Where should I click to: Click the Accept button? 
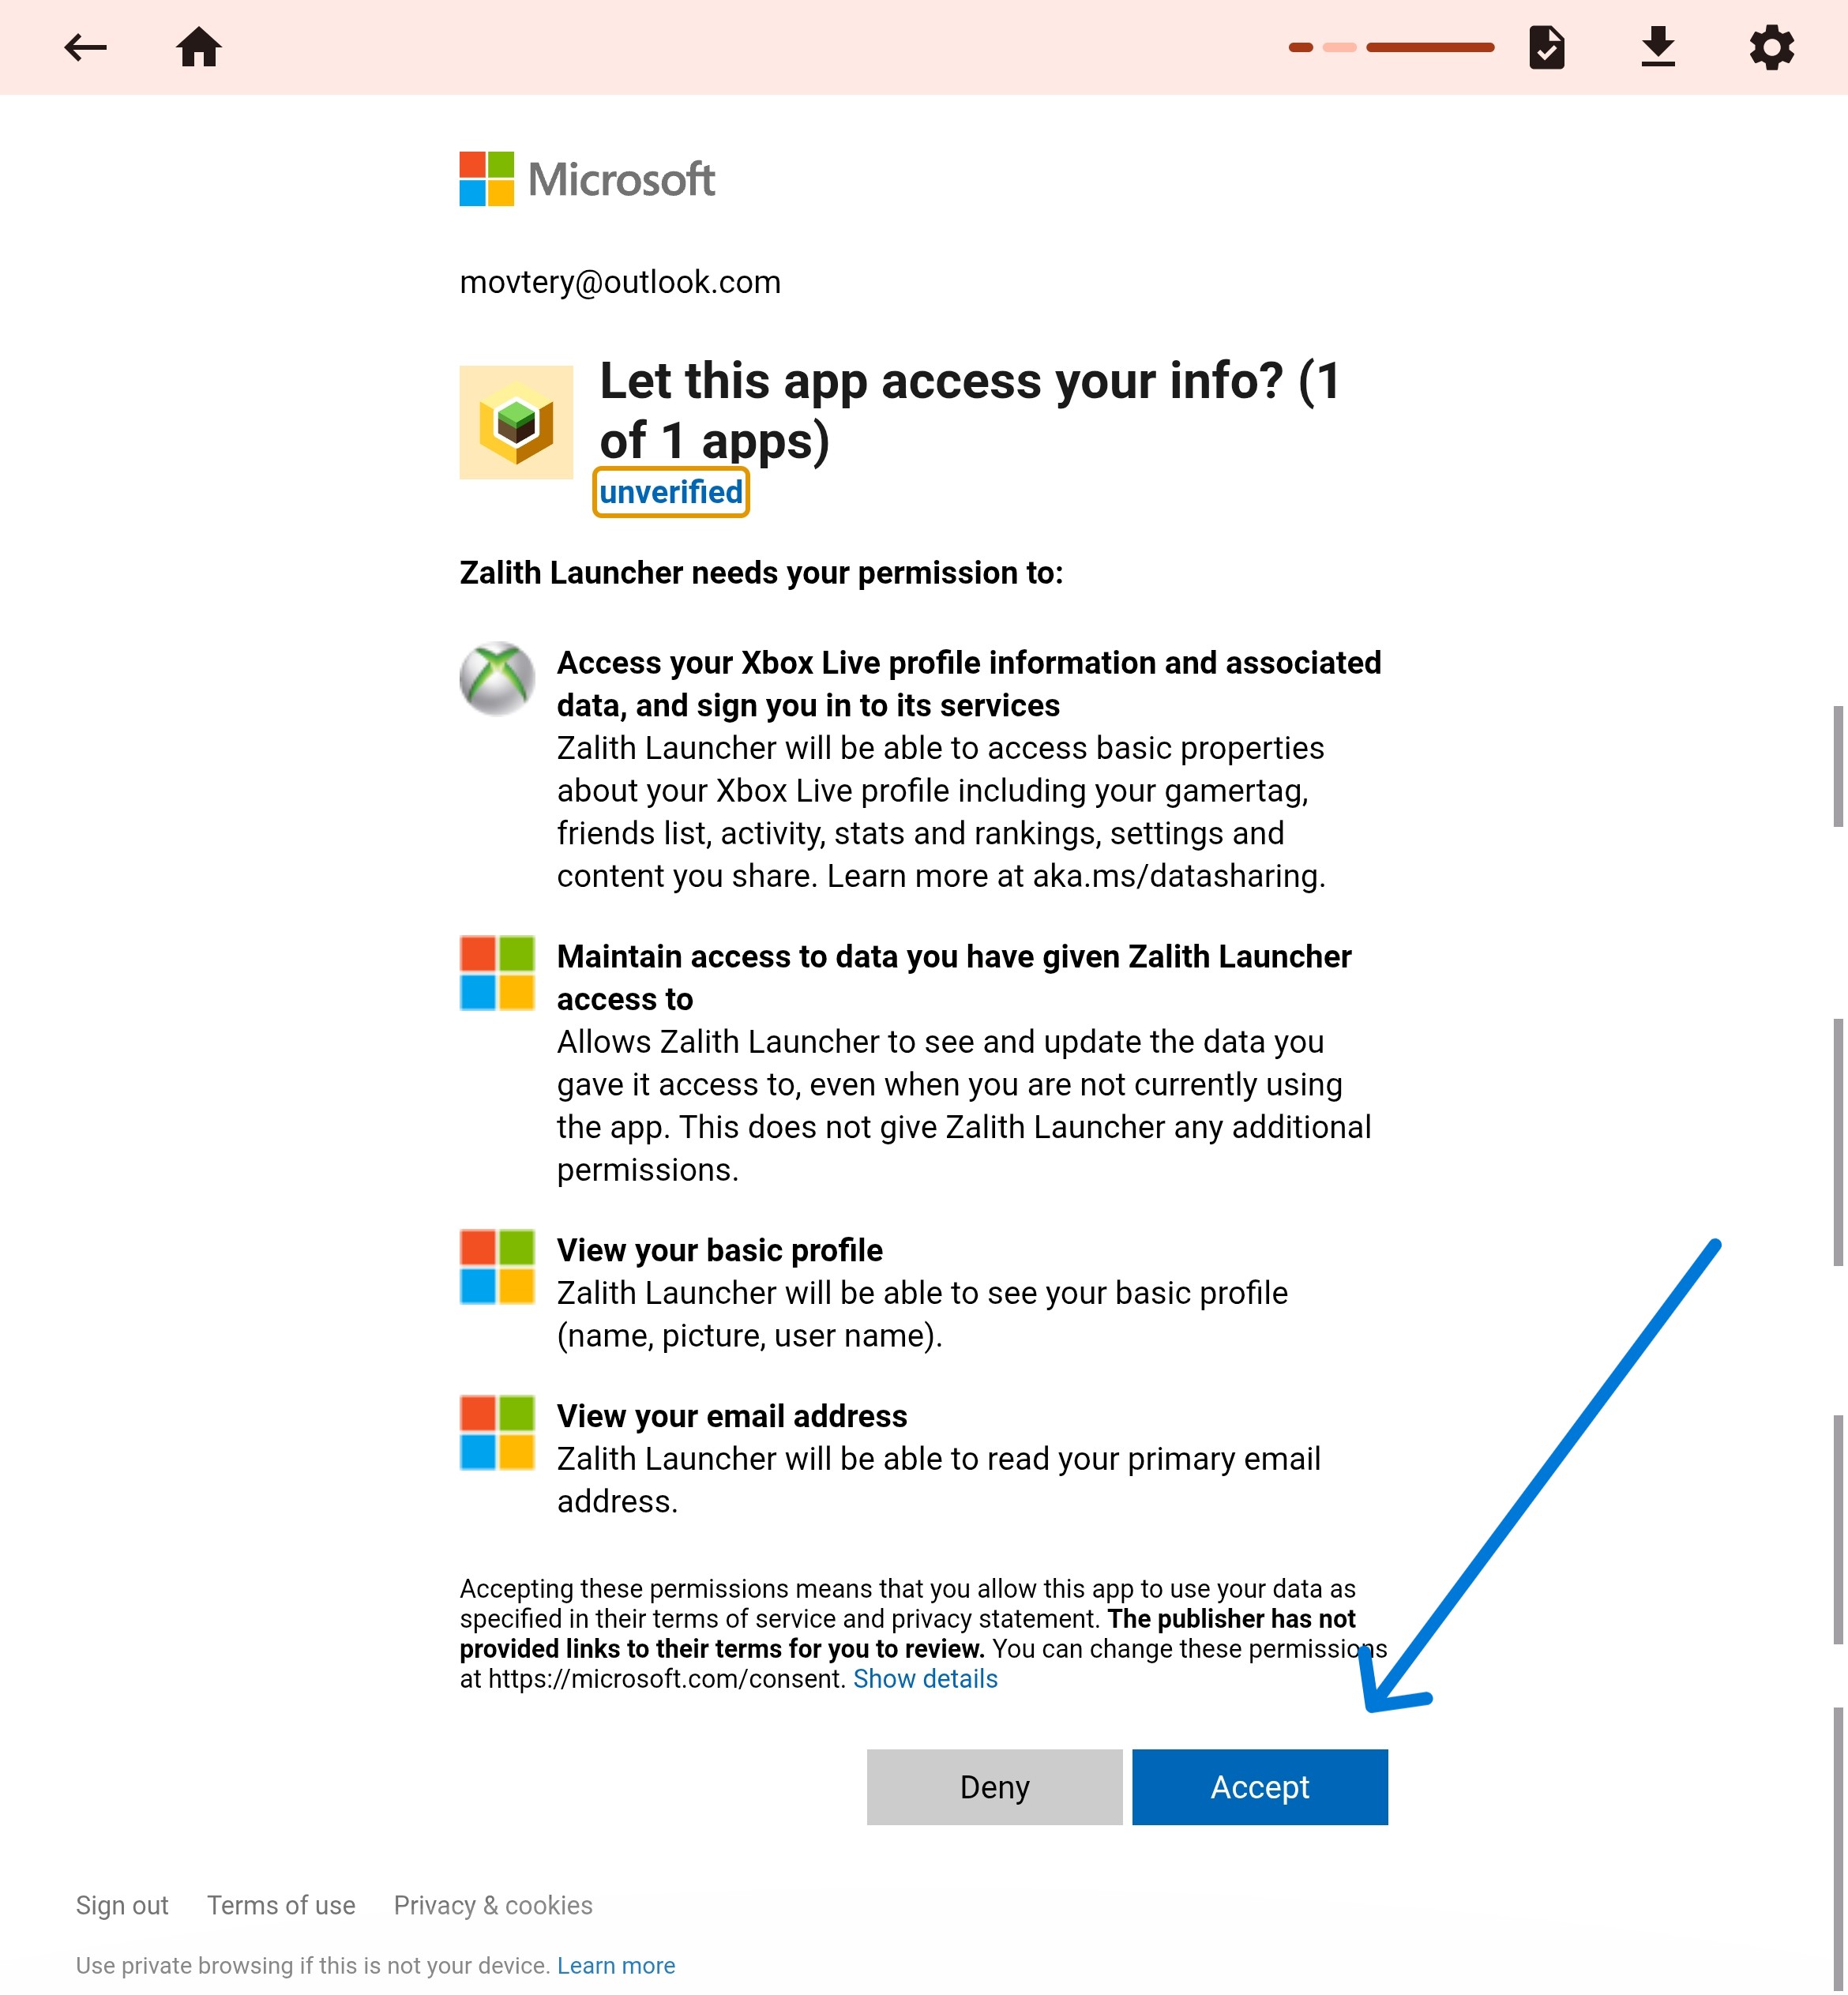pos(1259,1787)
